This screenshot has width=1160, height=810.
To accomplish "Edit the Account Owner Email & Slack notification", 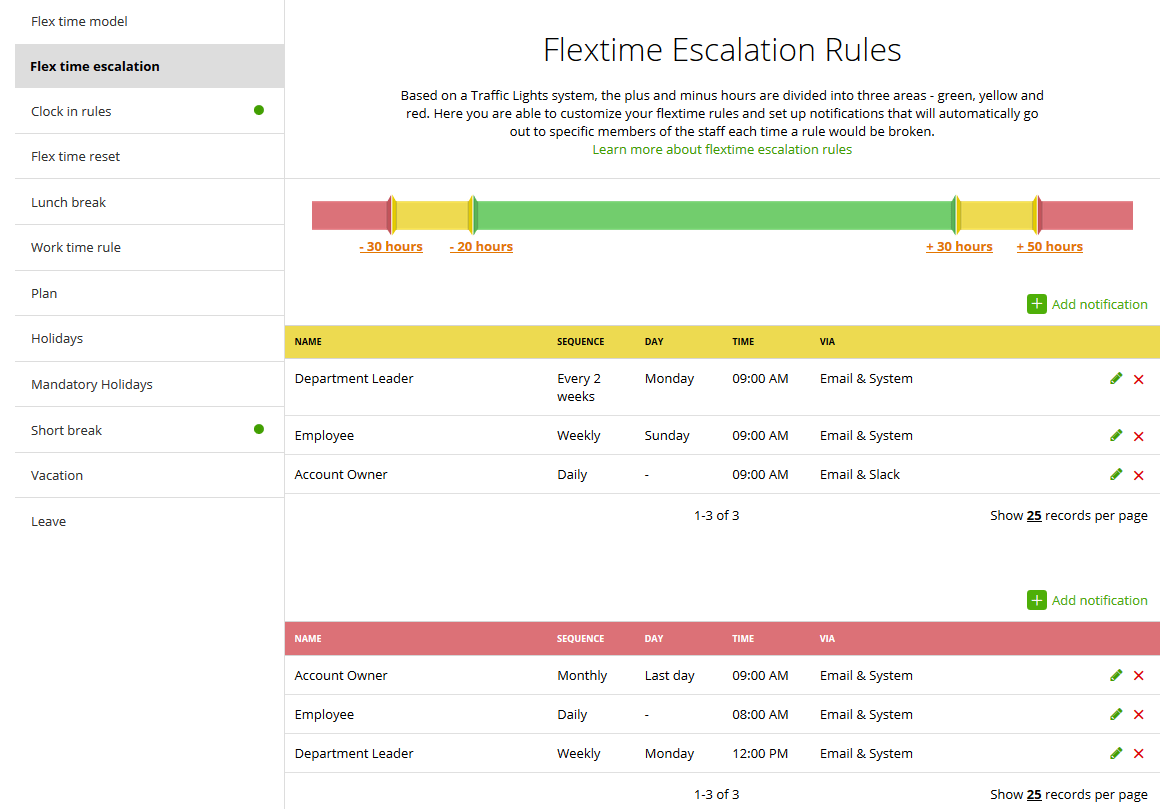I will (1116, 474).
